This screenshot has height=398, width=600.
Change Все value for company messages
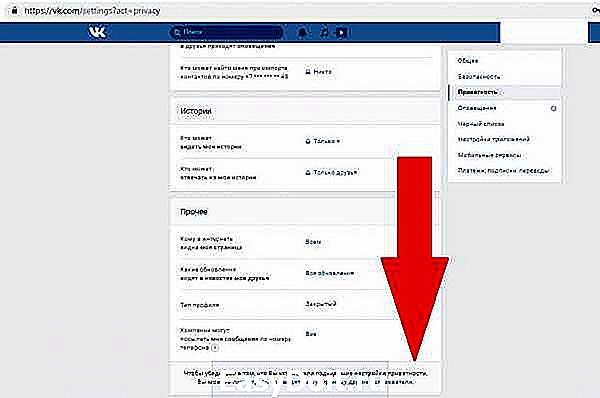(311, 334)
